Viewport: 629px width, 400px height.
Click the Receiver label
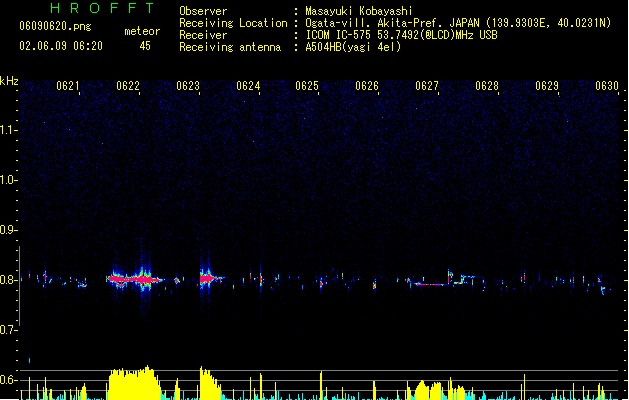pos(203,35)
